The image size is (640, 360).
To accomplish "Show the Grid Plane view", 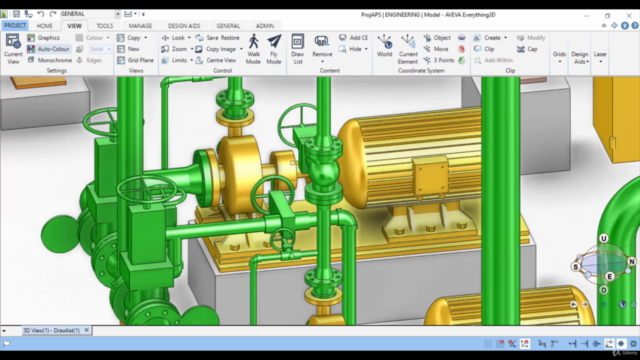I will [135, 60].
